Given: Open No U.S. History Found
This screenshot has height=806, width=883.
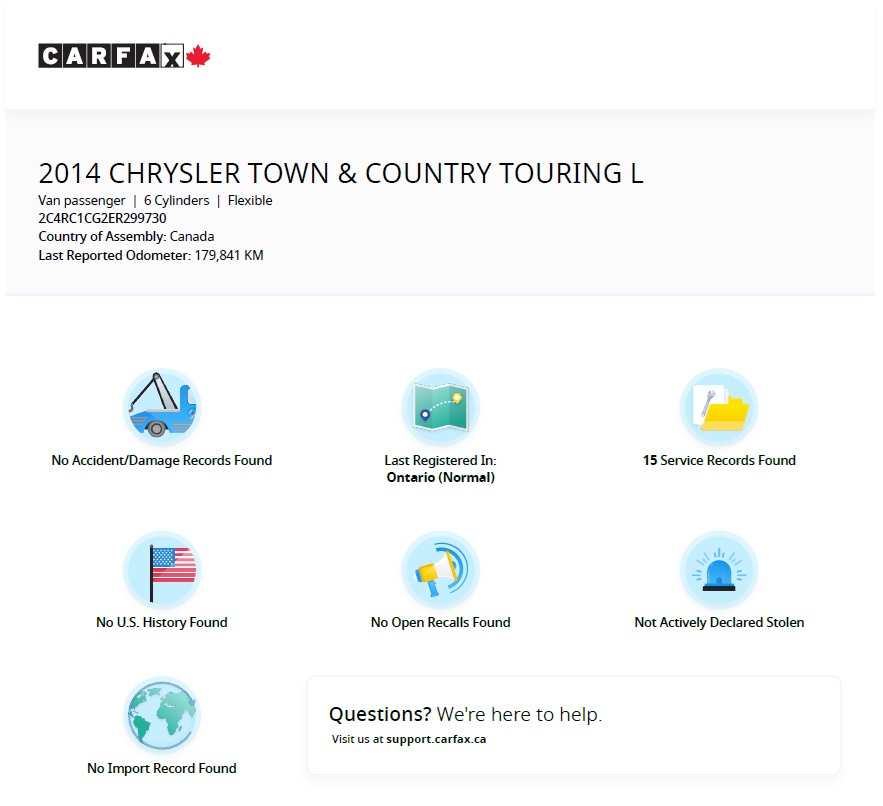Looking at the screenshot, I should point(162,622).
